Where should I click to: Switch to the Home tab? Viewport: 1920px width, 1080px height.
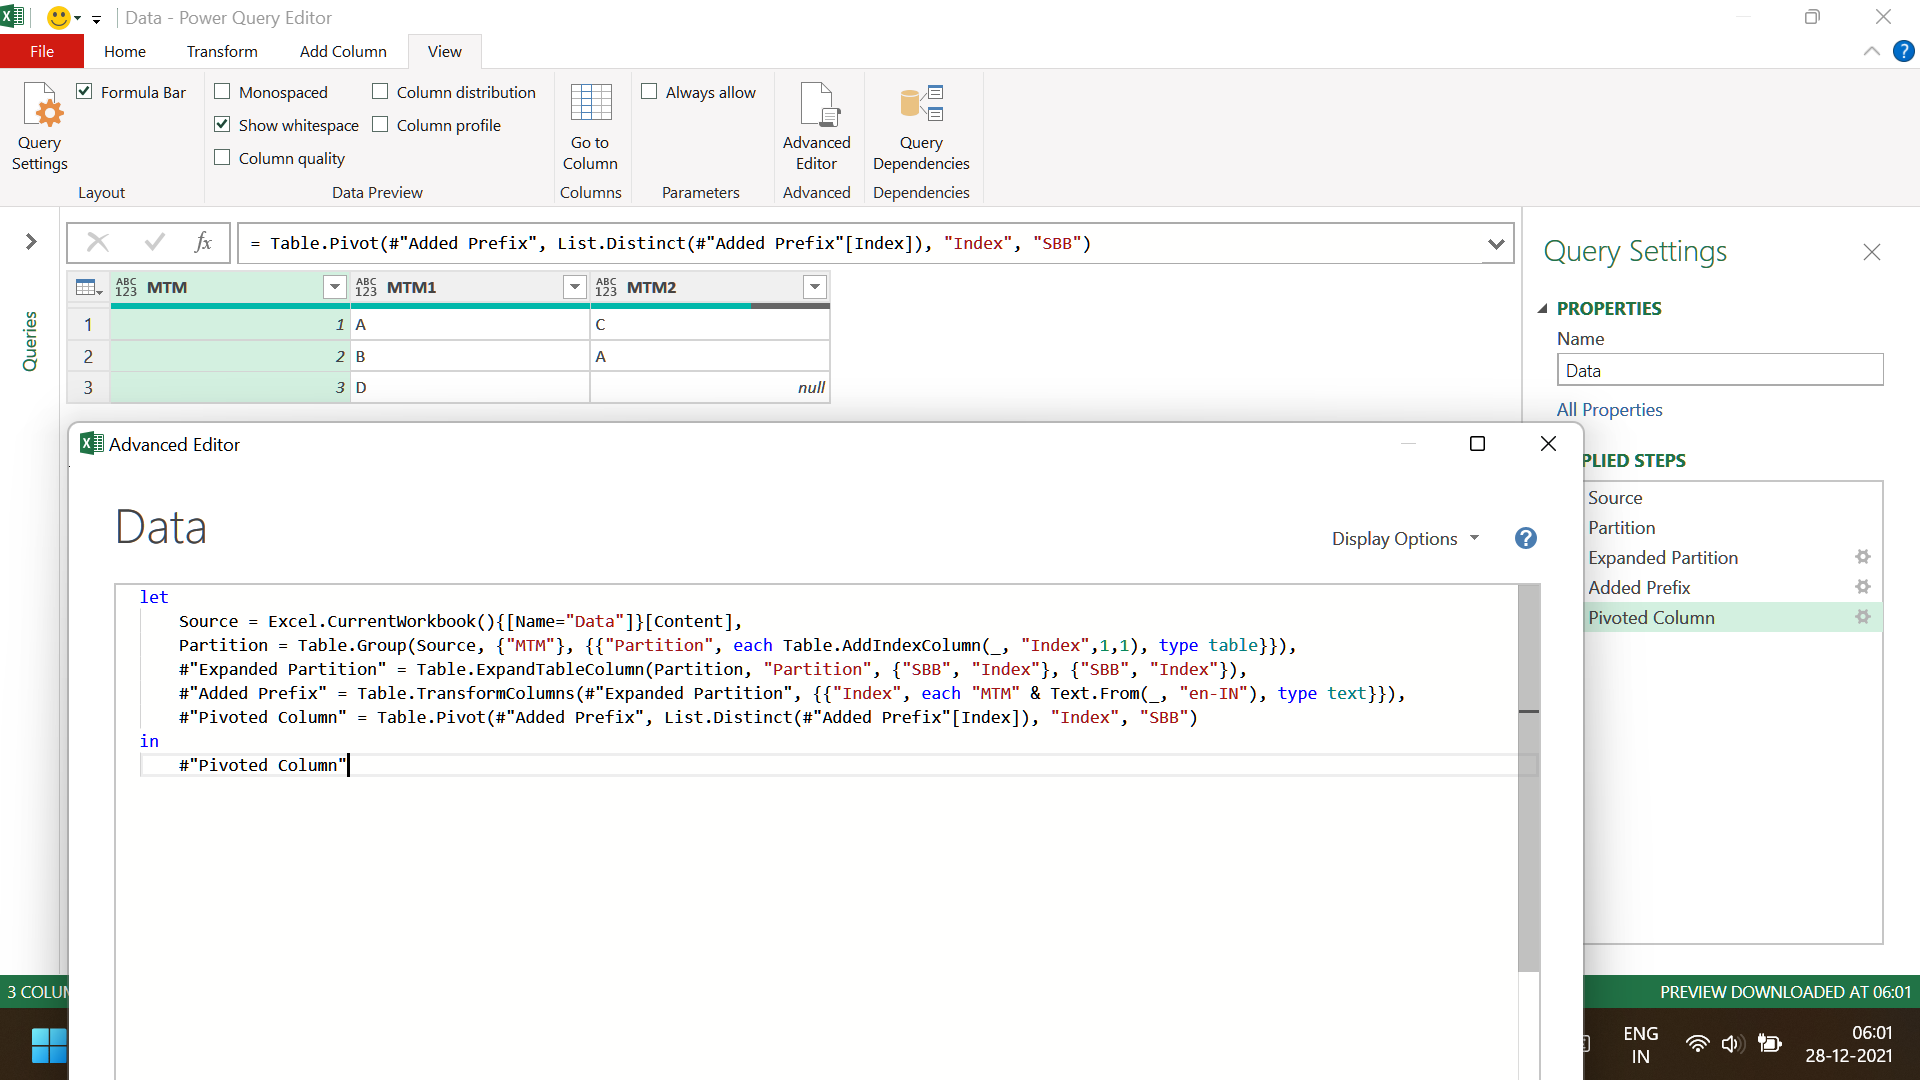pos(125,51)
